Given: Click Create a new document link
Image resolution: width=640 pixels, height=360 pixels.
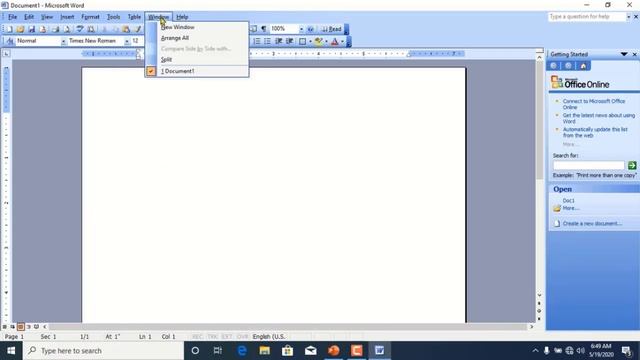Looking at the screenshot, I should point(592,224).
